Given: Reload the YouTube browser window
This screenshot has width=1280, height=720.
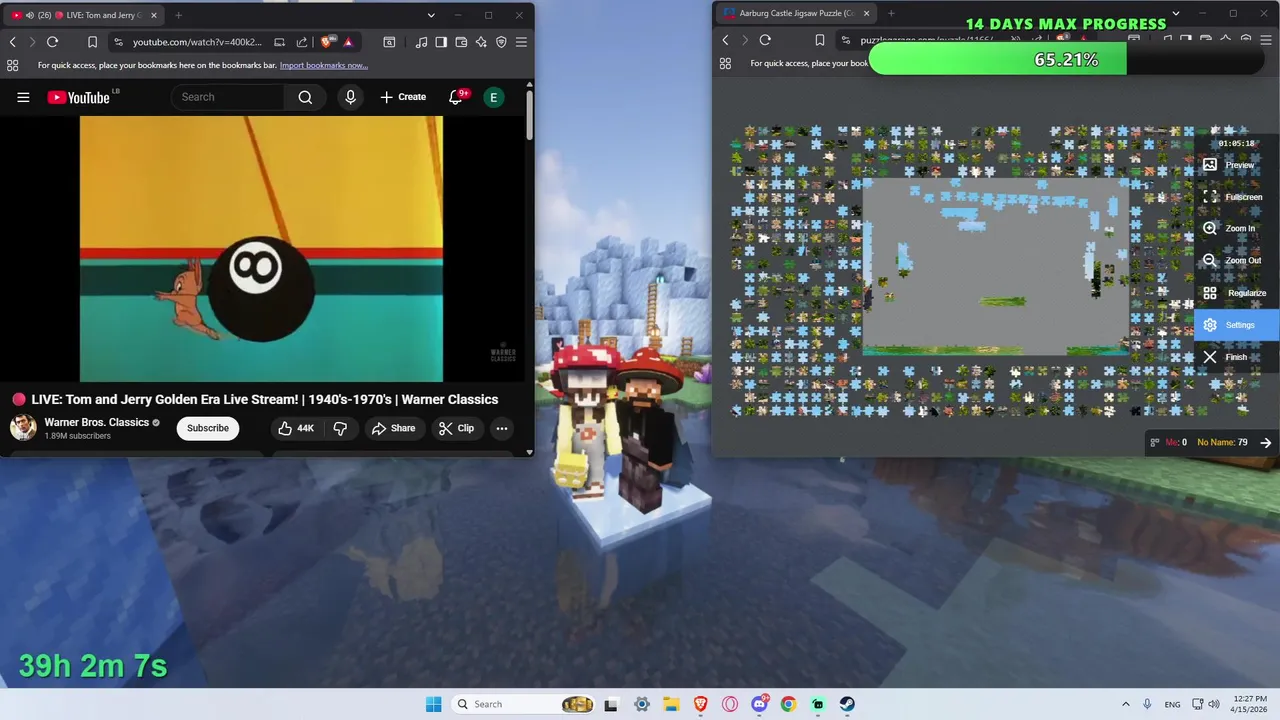Looking at the screenshot, I should pyautogui.click(x=52, y=42).
